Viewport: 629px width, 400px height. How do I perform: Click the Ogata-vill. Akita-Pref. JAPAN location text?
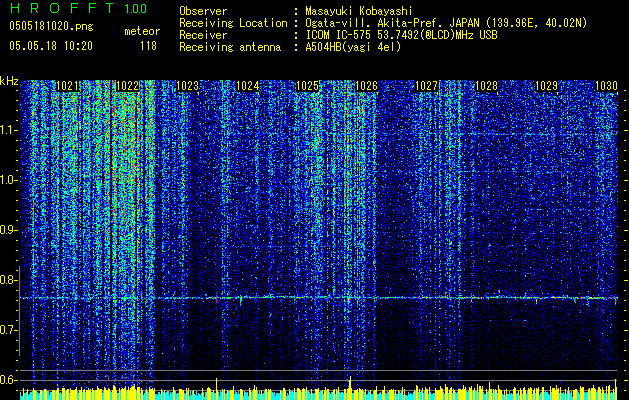click(446, 23)
